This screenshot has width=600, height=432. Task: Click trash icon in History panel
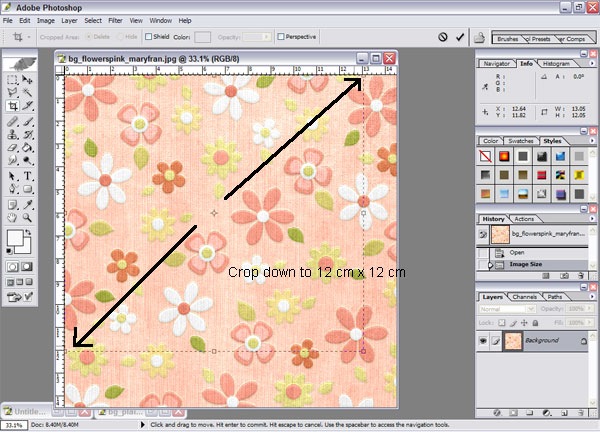pos(581,277)
